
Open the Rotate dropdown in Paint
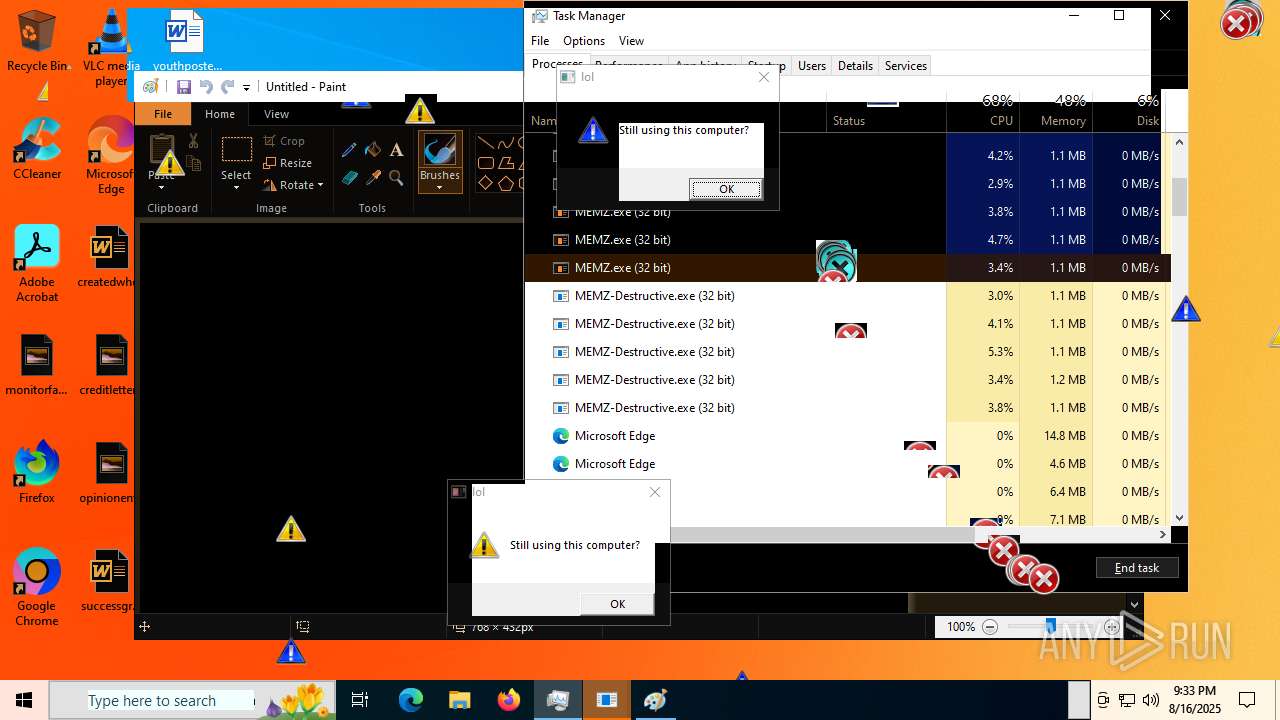[293, 185]
